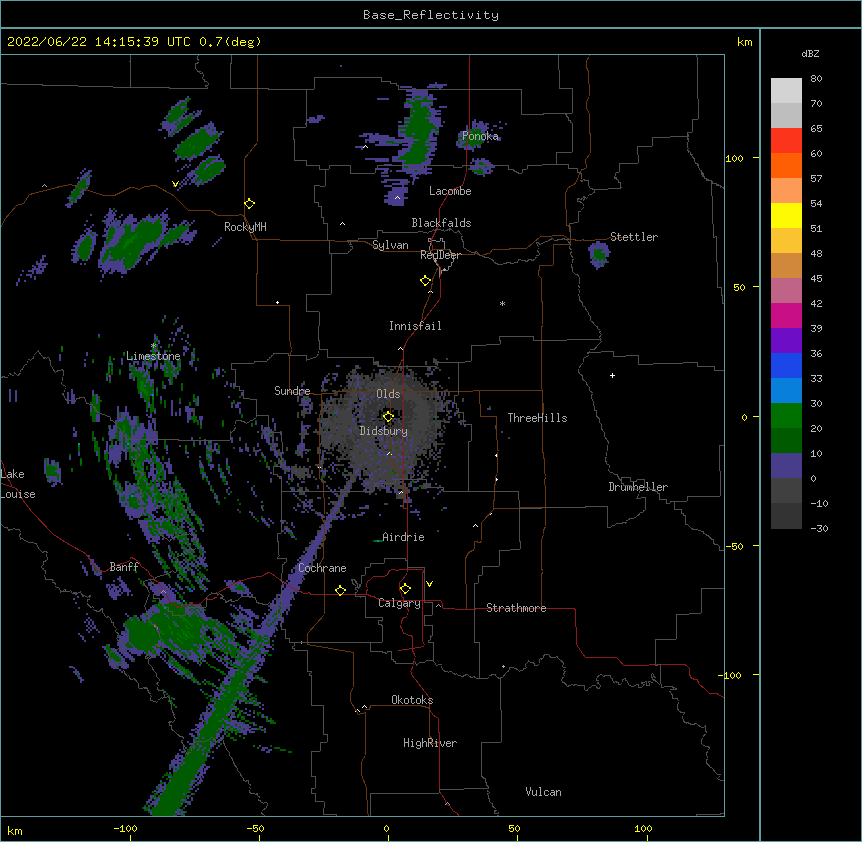Select the purple 36-39 dBZ legend swatch
The width and height of the screenshot is (862, 842).
(786, 340)
